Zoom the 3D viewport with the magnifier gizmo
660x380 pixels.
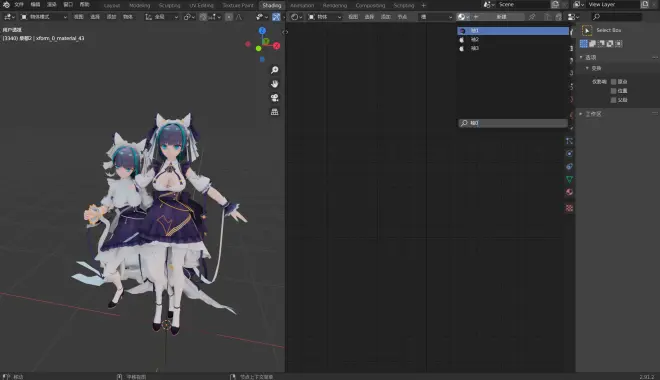(x=274, y=70)
